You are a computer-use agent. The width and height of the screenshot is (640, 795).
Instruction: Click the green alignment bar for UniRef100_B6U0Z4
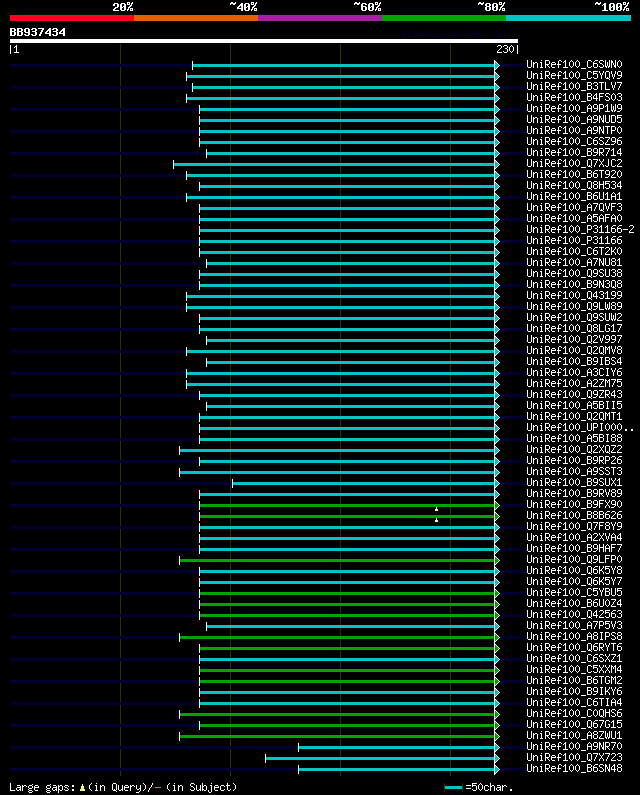(347, 604)
